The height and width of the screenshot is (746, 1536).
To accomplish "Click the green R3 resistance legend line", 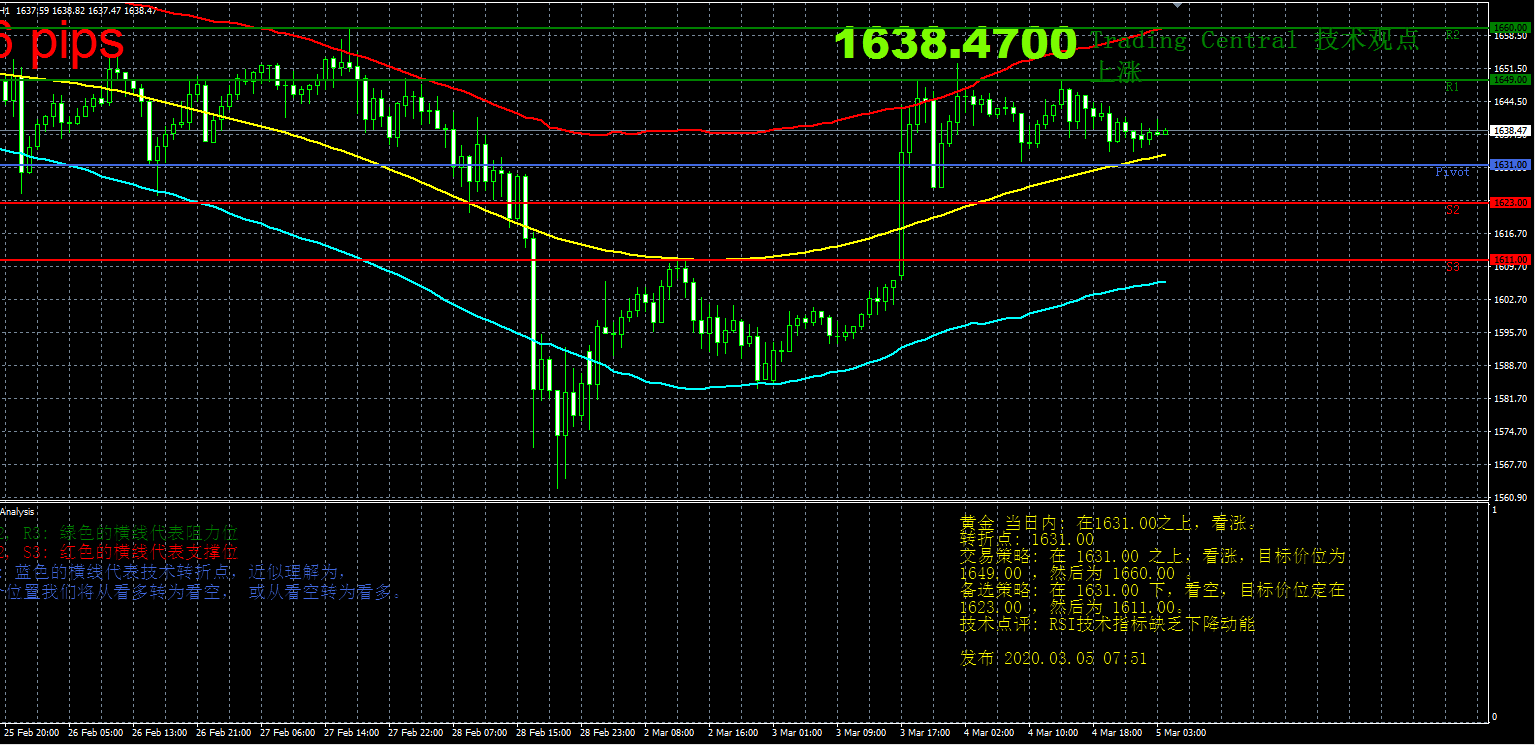I will [120, 533].
